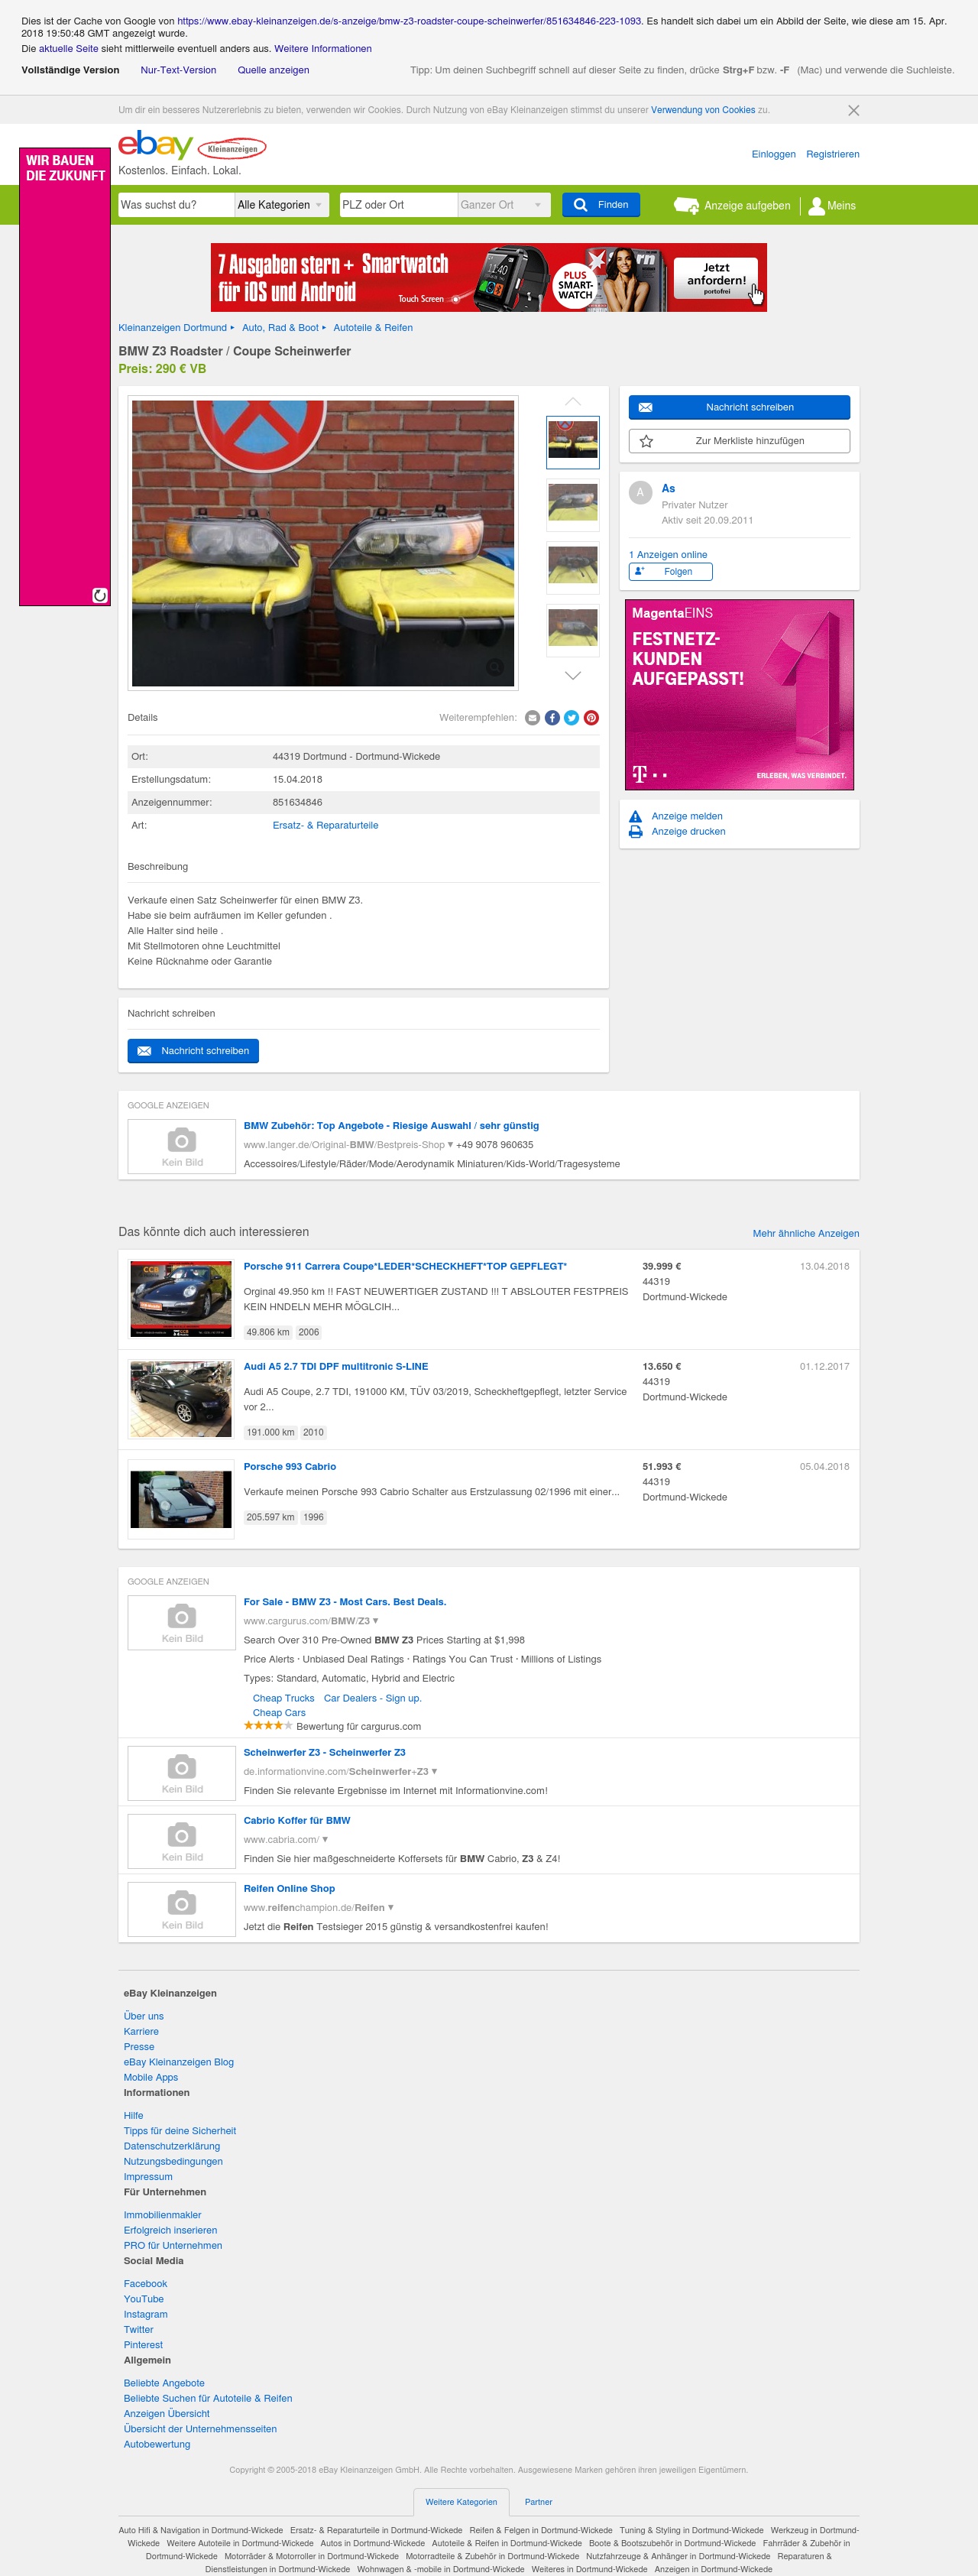Open the Reifen Online Shop ad

pos(289,1889)
